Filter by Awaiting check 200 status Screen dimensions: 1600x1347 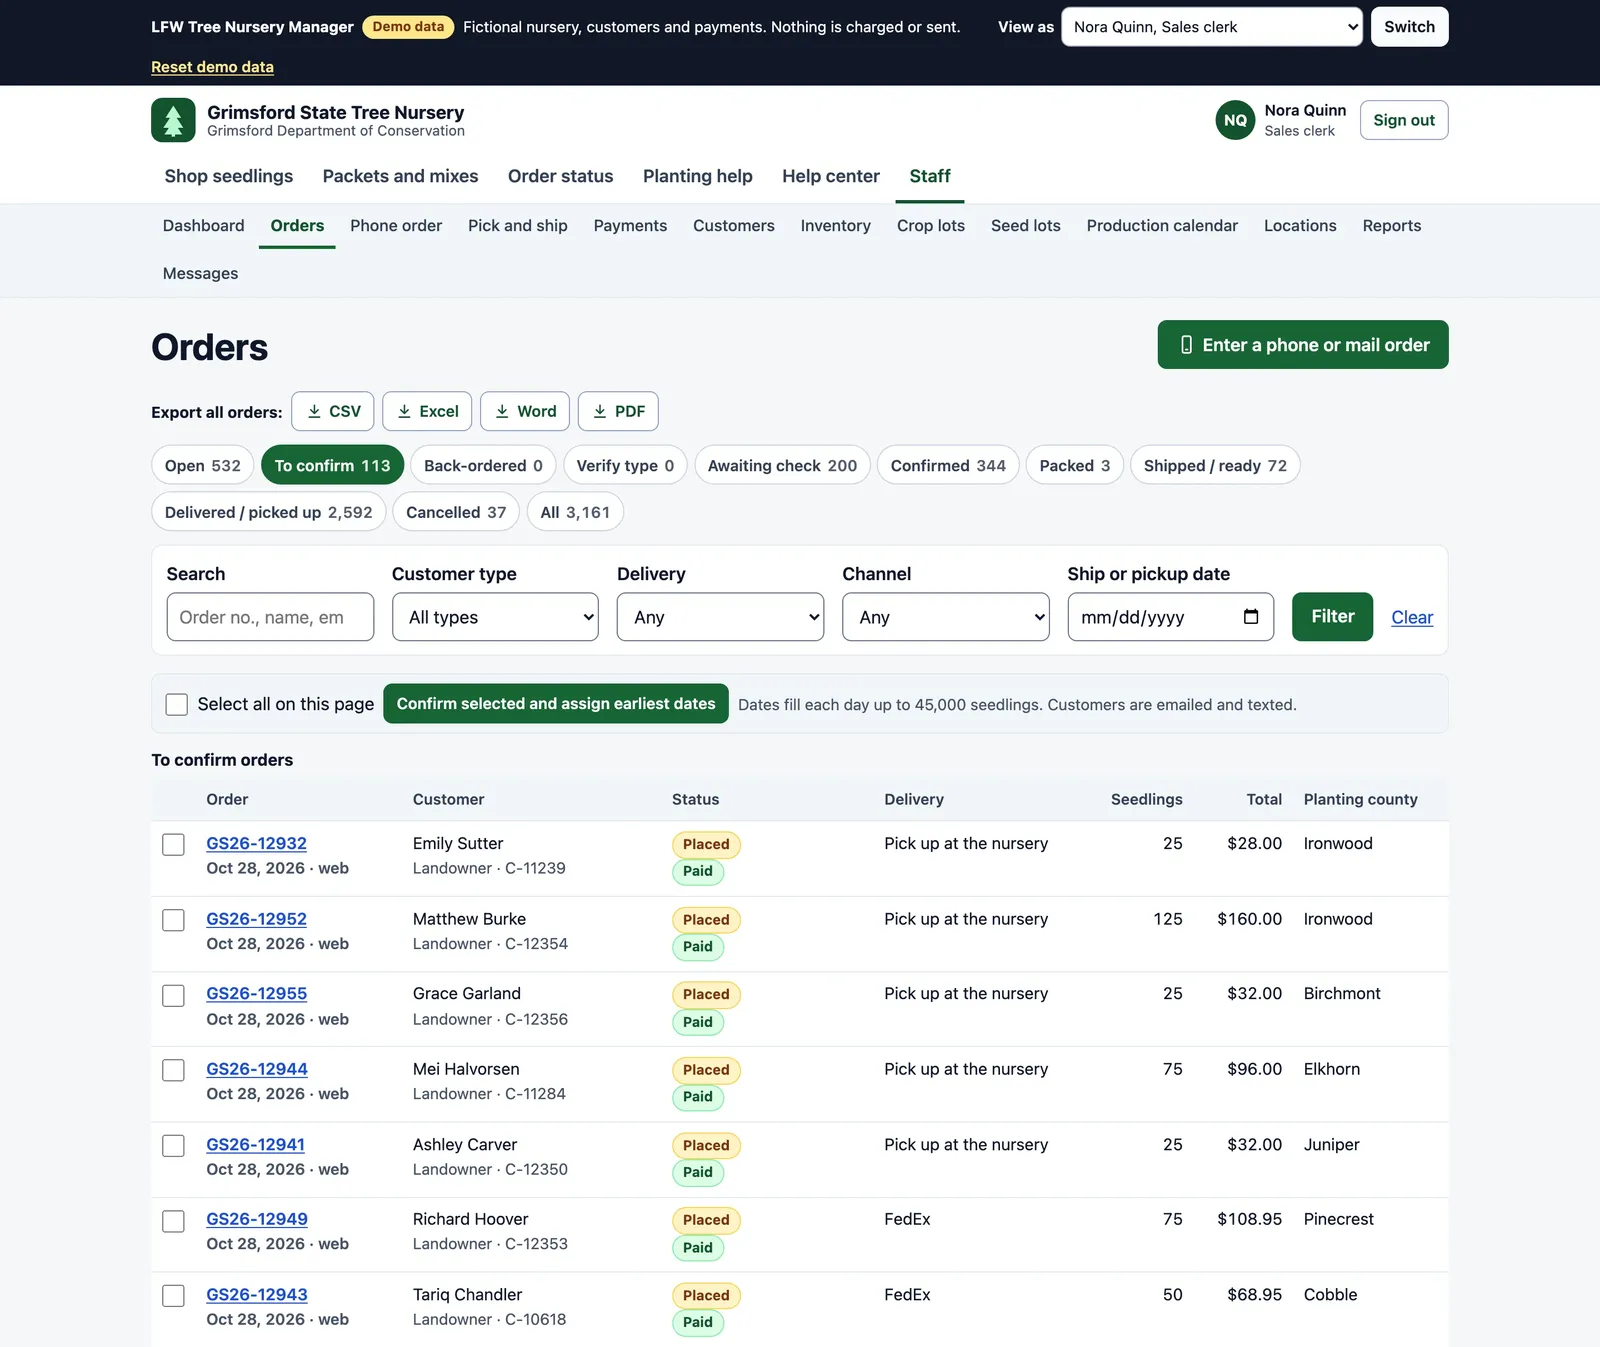click(x=782, y=465)
